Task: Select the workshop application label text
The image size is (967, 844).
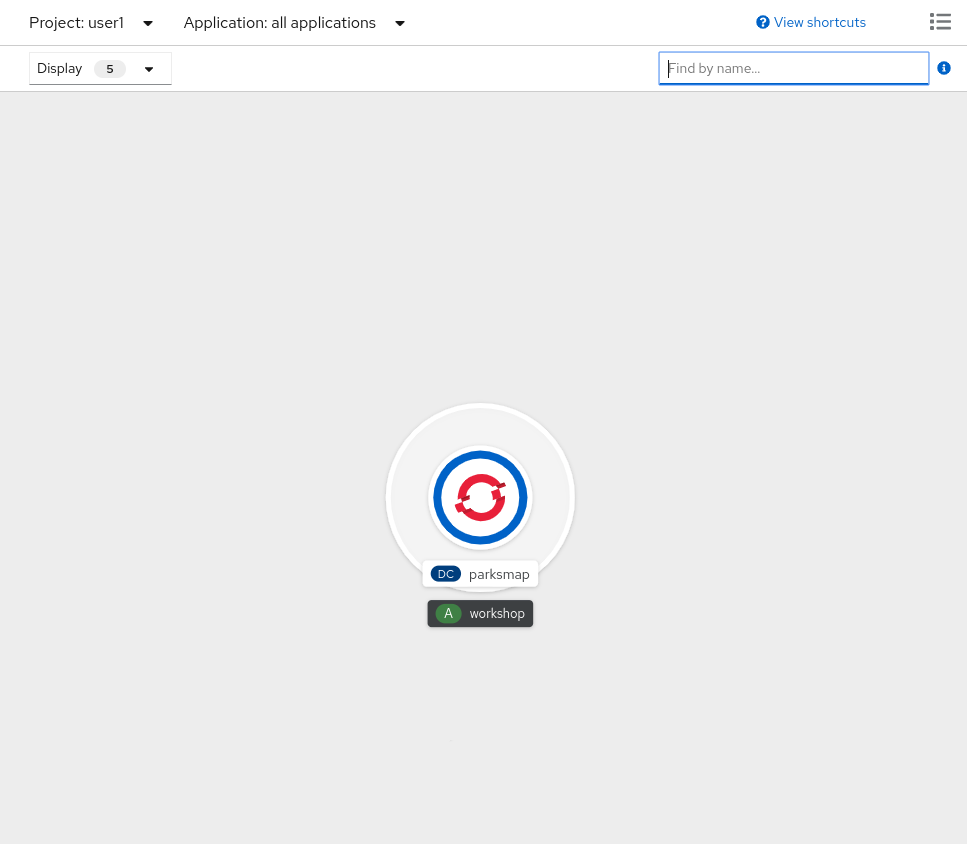Action: (x=497, y=613)
